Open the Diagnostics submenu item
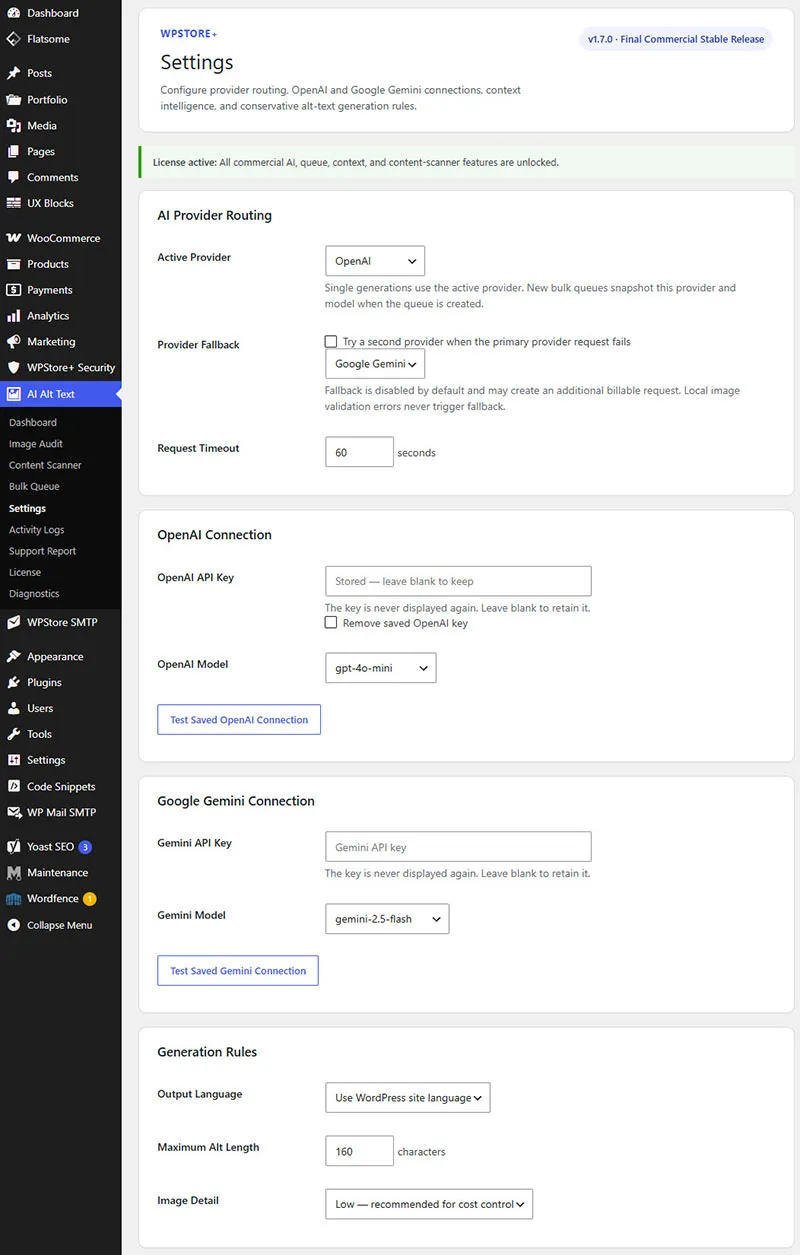Image resolution: width=800 pixels, height=1255 pixels. point(34,593)
